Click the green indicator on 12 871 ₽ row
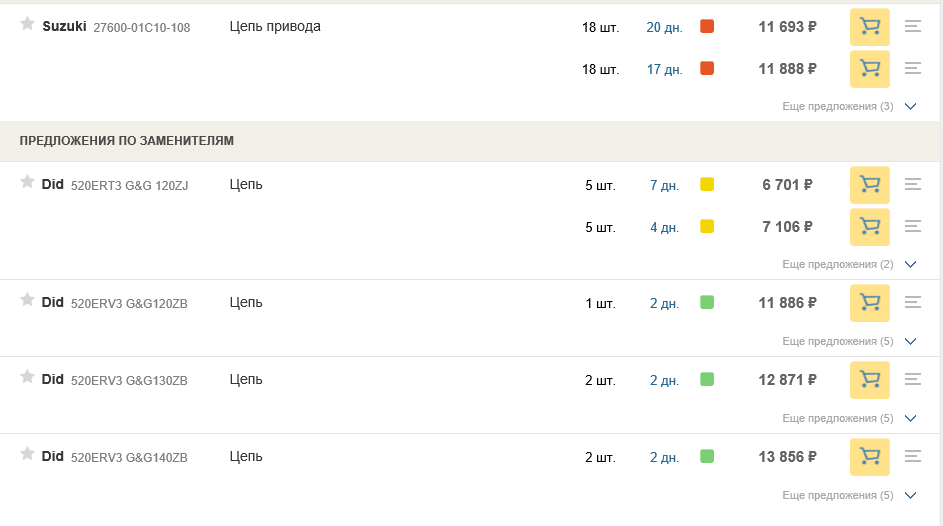Screen dimensions: 943x526 [x=707, y=379]
